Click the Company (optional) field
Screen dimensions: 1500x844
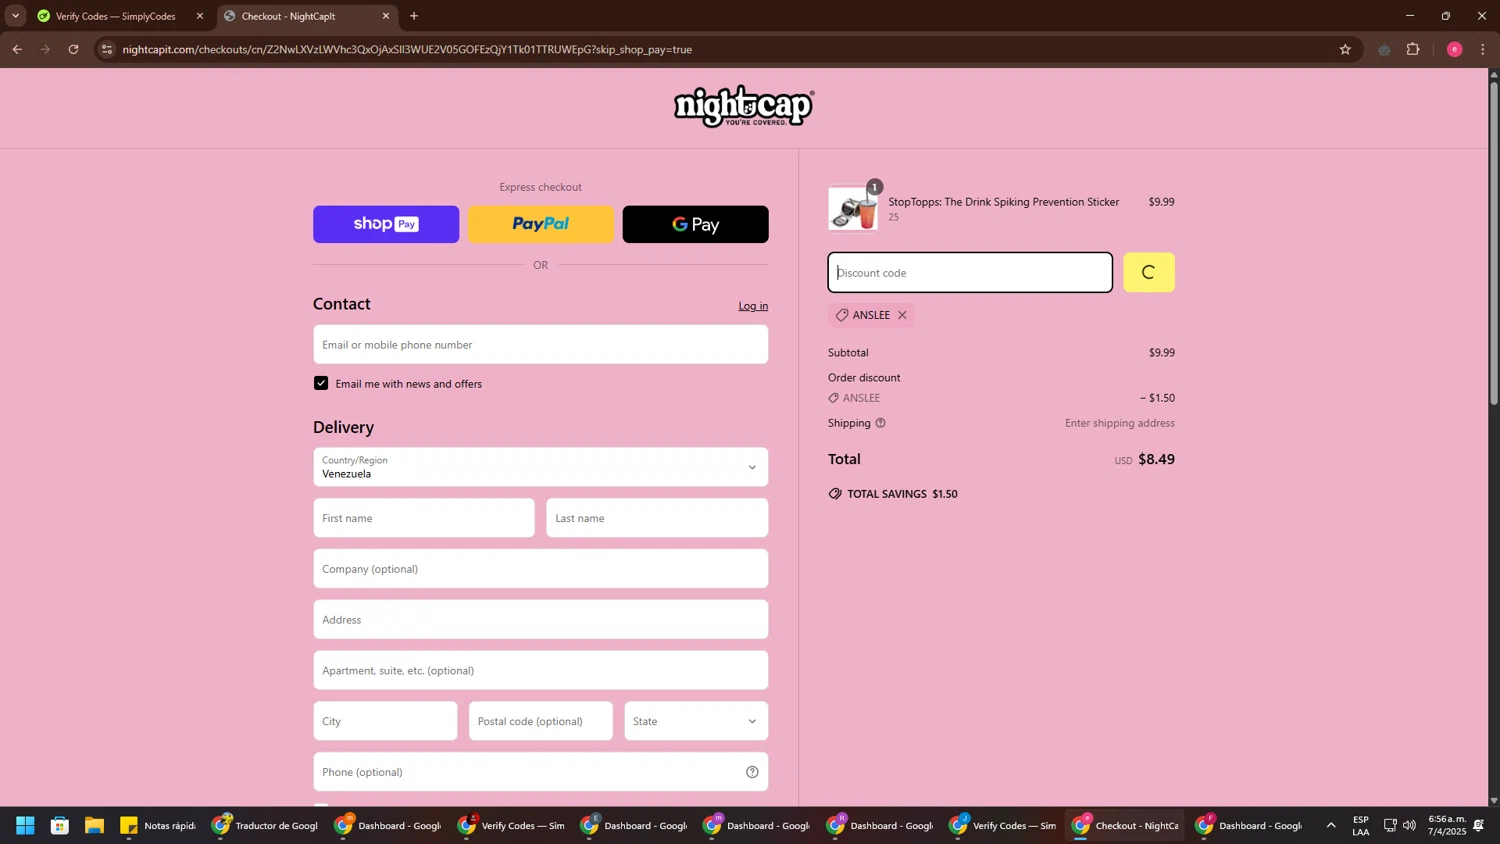click(x=540, y=569)
